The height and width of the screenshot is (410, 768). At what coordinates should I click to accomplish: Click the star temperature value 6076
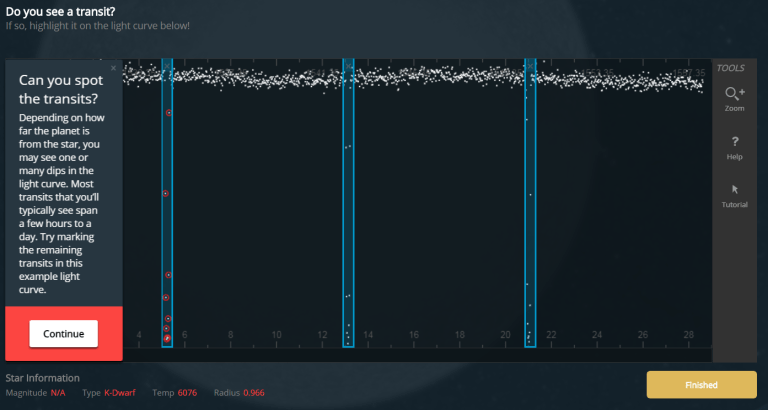[187, 393]
